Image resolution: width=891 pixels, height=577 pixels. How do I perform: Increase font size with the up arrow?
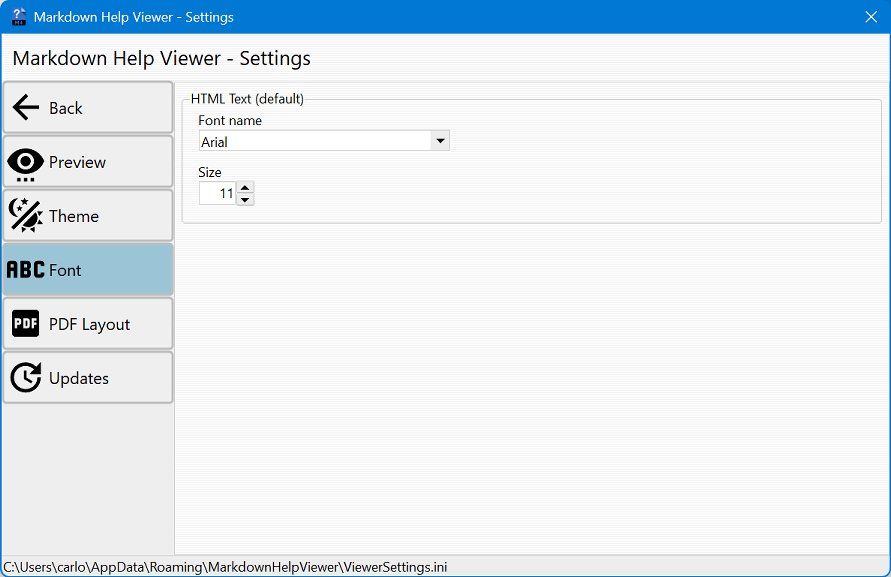click(x=245, y=187)
